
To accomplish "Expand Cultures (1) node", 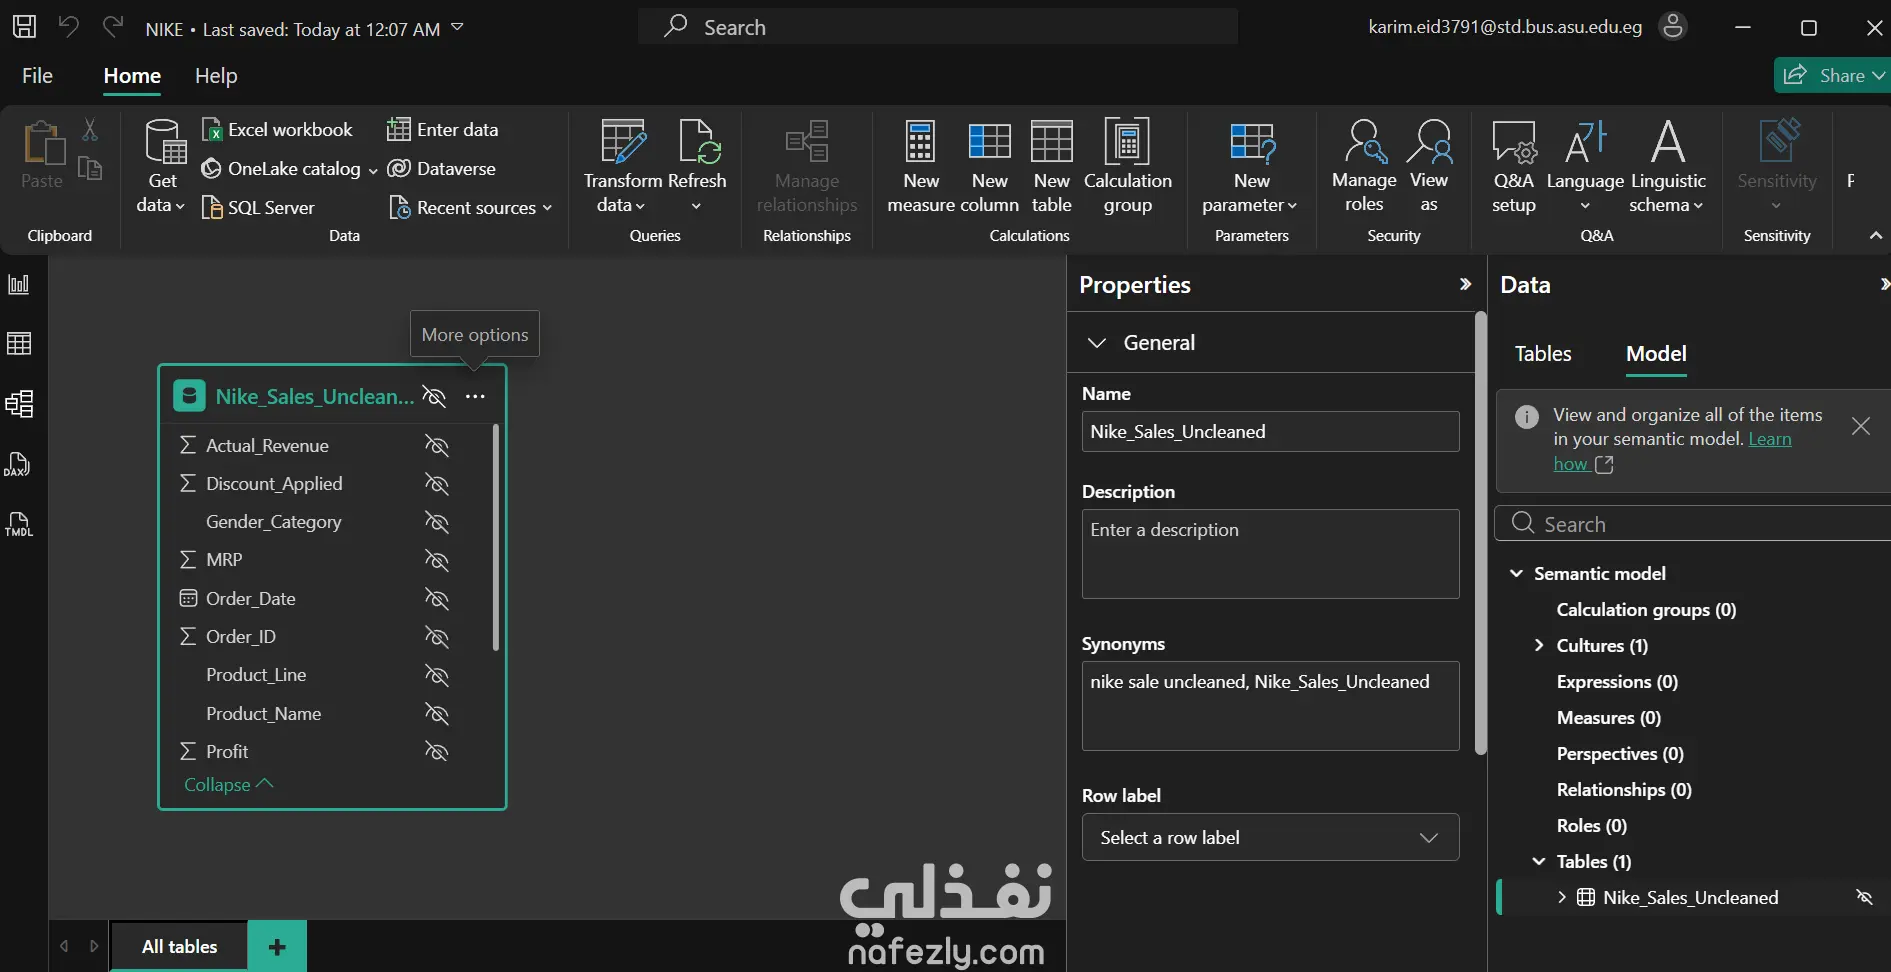I will (1539, 646).
